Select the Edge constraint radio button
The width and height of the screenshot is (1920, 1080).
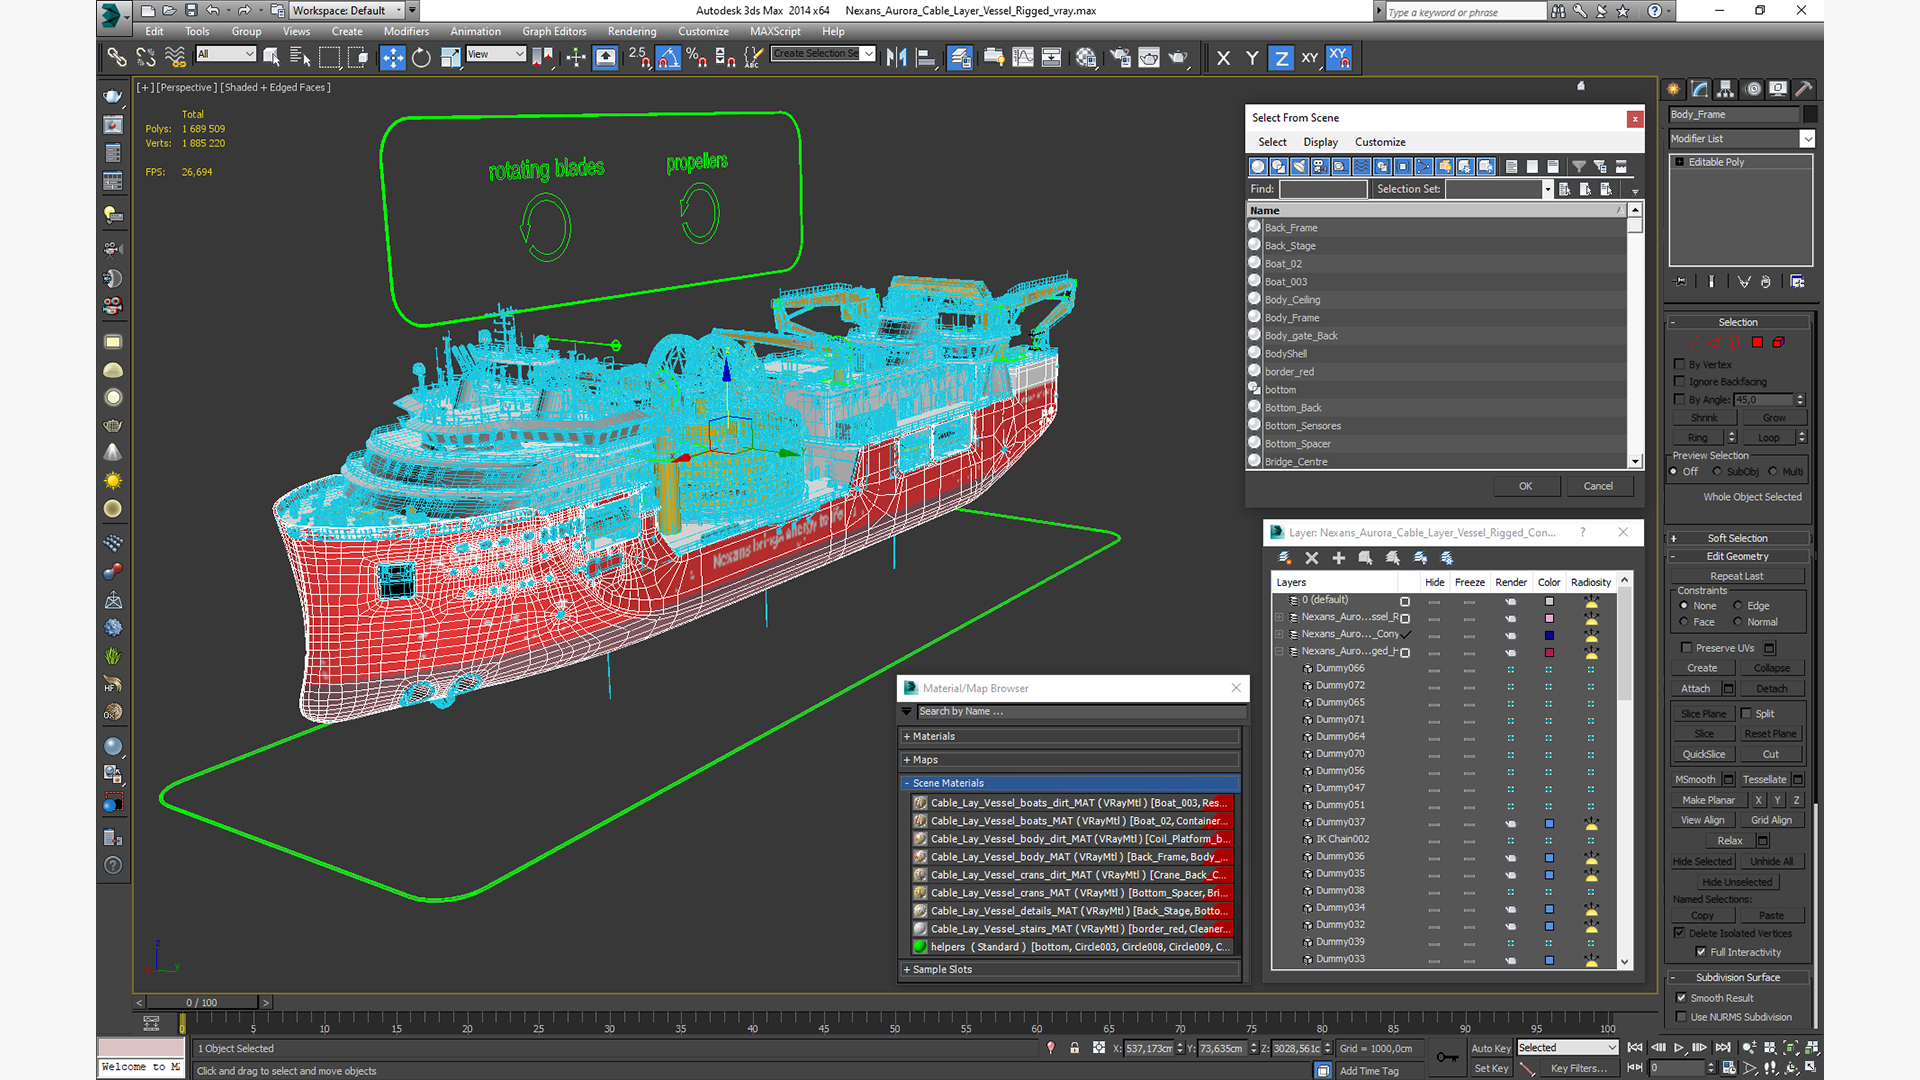click(x=1738, y=606)
